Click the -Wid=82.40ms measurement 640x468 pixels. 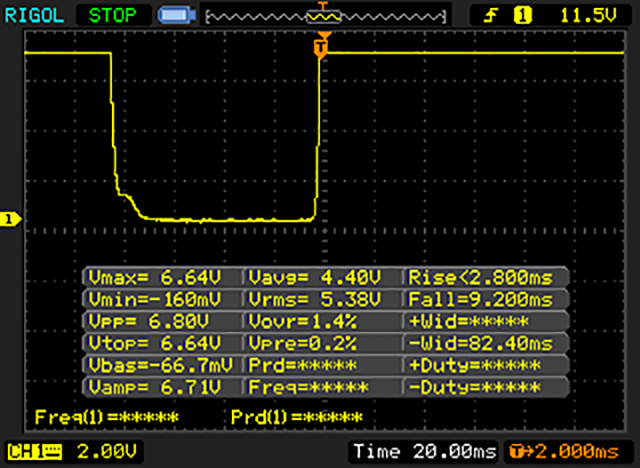[x=481, y=343]
